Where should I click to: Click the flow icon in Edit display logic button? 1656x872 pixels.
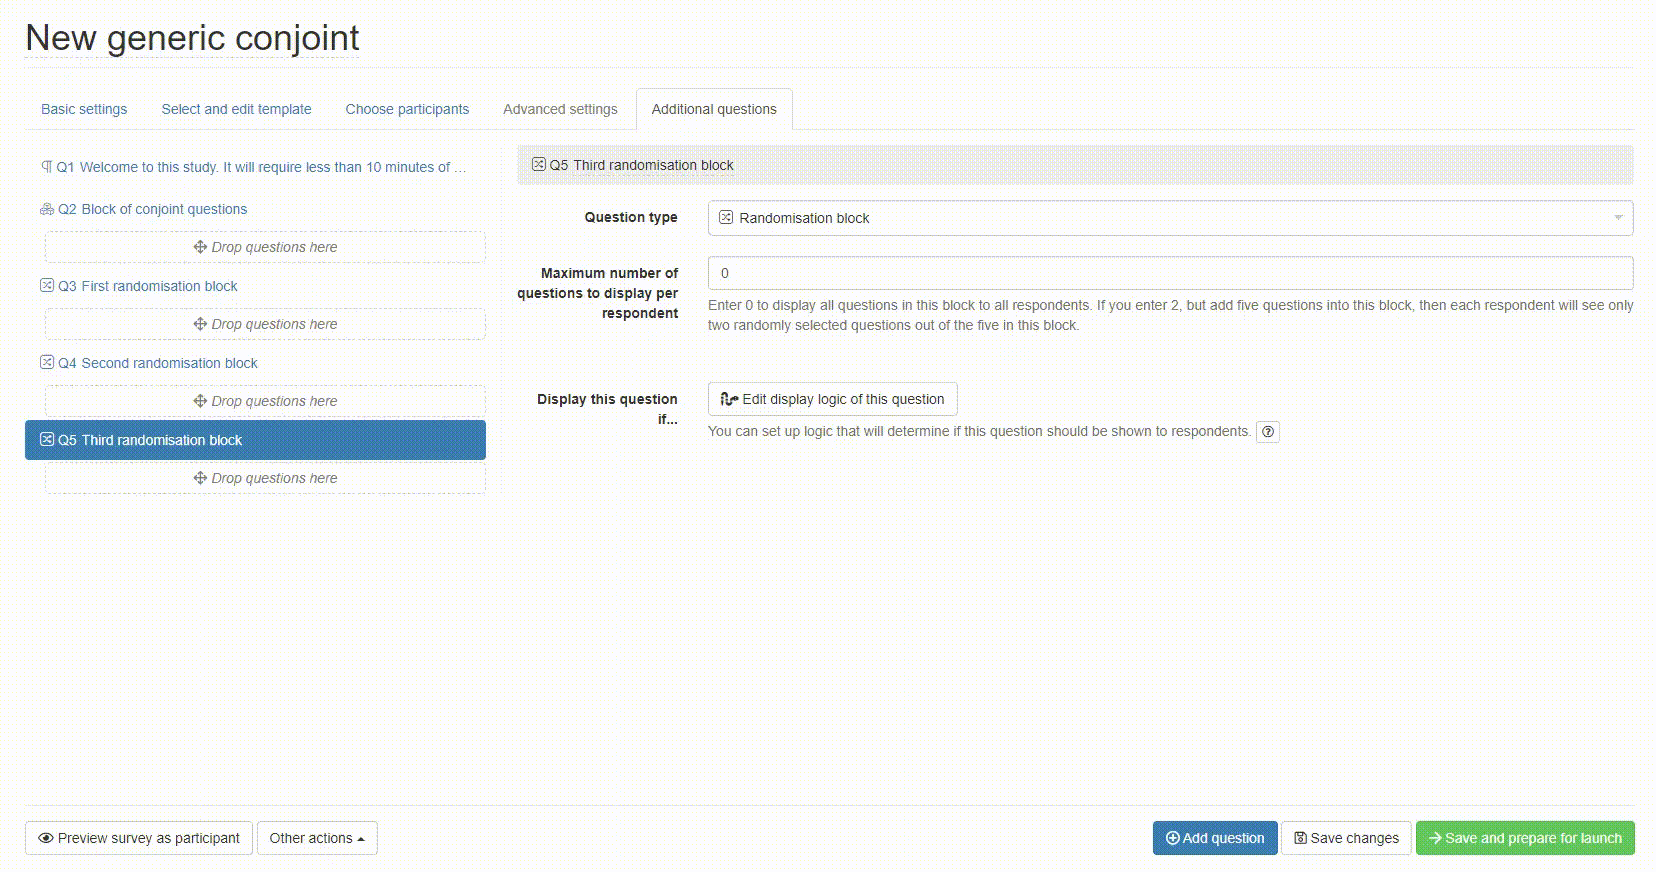pos(729,399)
